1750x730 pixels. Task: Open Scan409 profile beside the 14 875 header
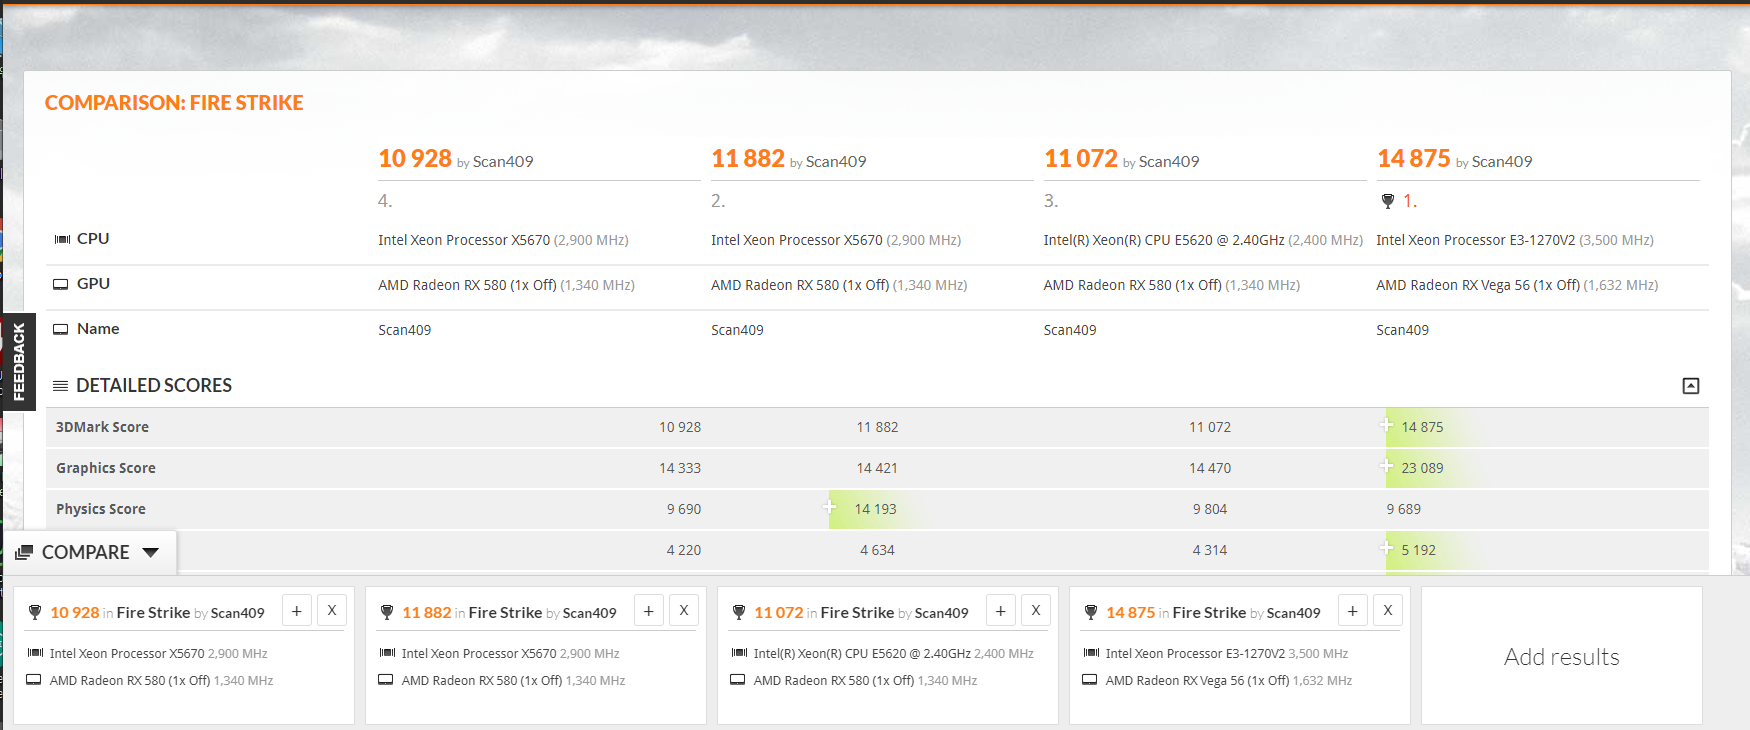1502,162
